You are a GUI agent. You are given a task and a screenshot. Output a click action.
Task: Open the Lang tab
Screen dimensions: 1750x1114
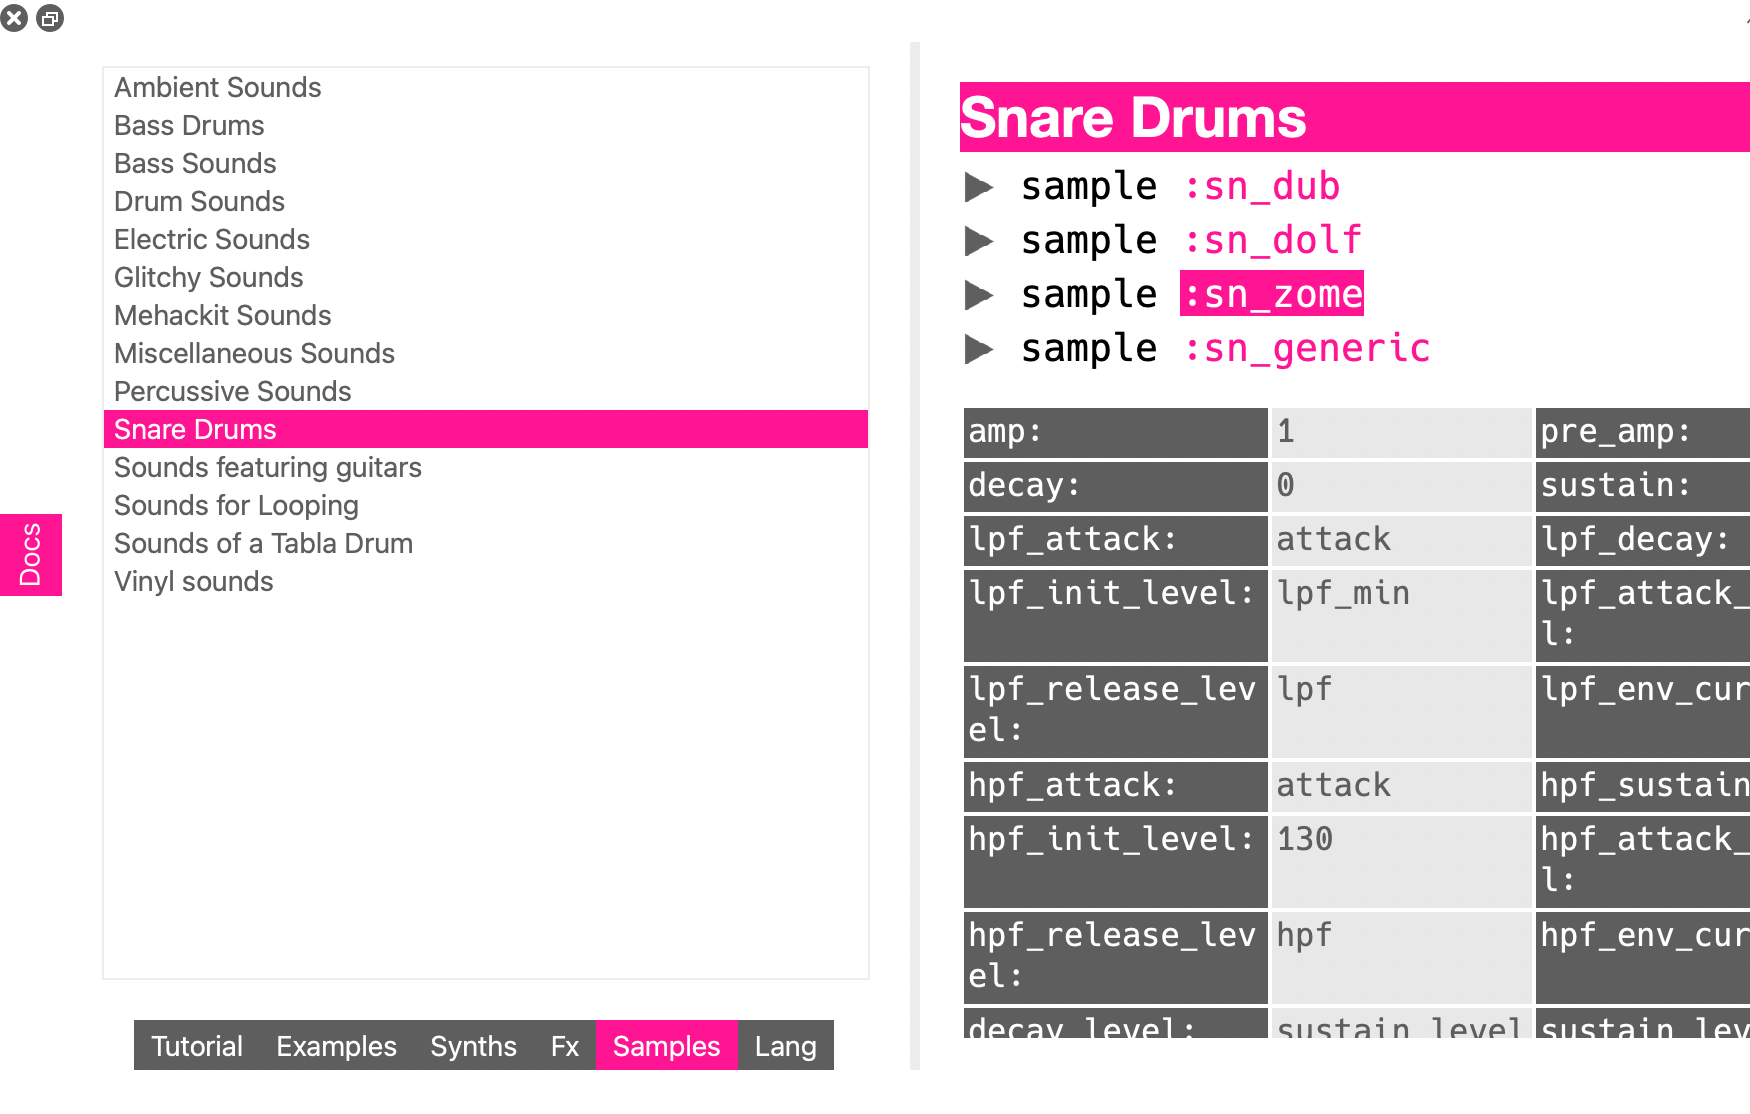(x=785, y=1046)
